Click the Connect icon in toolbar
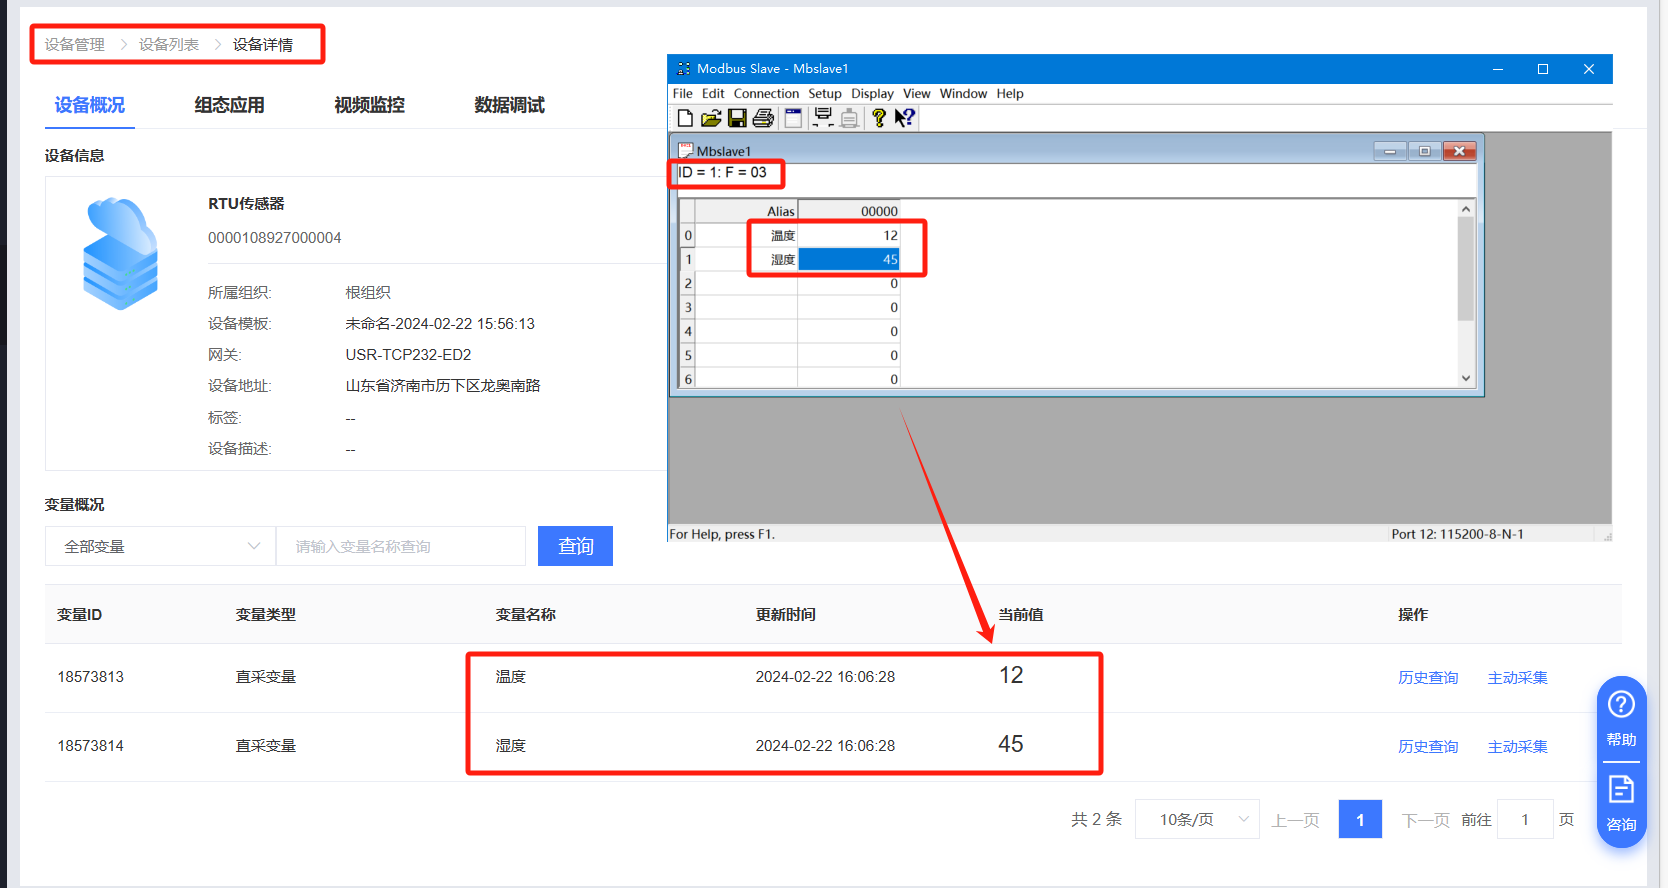The image size is (1668, 888). click(823, 118)
